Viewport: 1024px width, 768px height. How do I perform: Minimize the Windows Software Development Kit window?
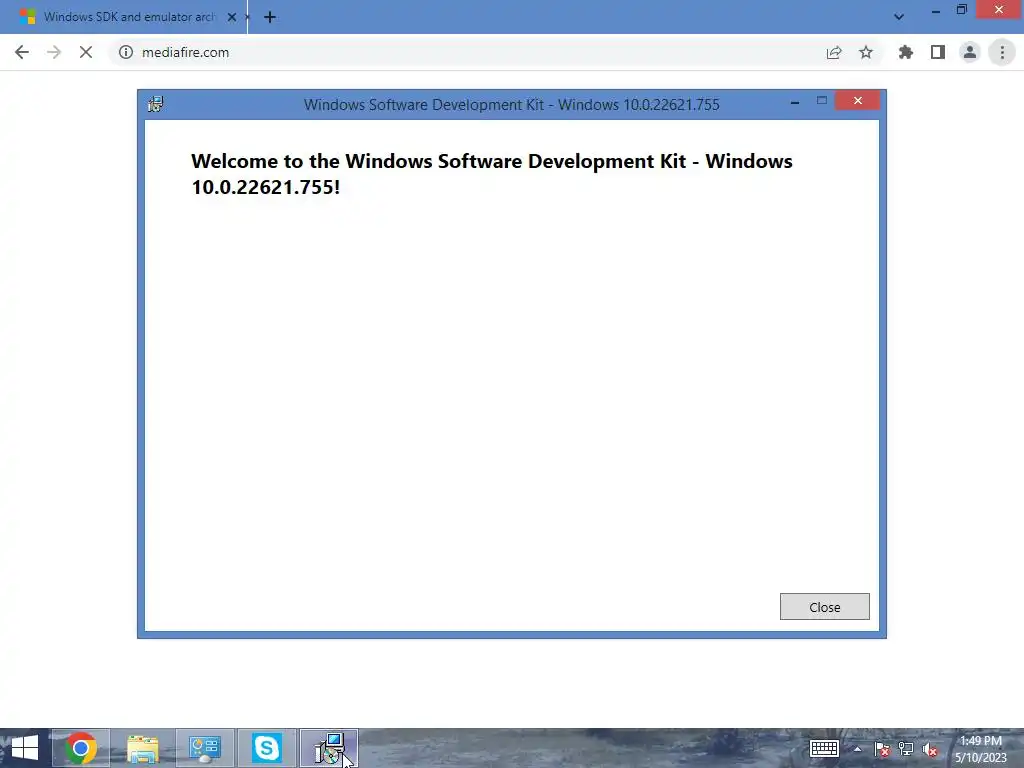point(795,102)
